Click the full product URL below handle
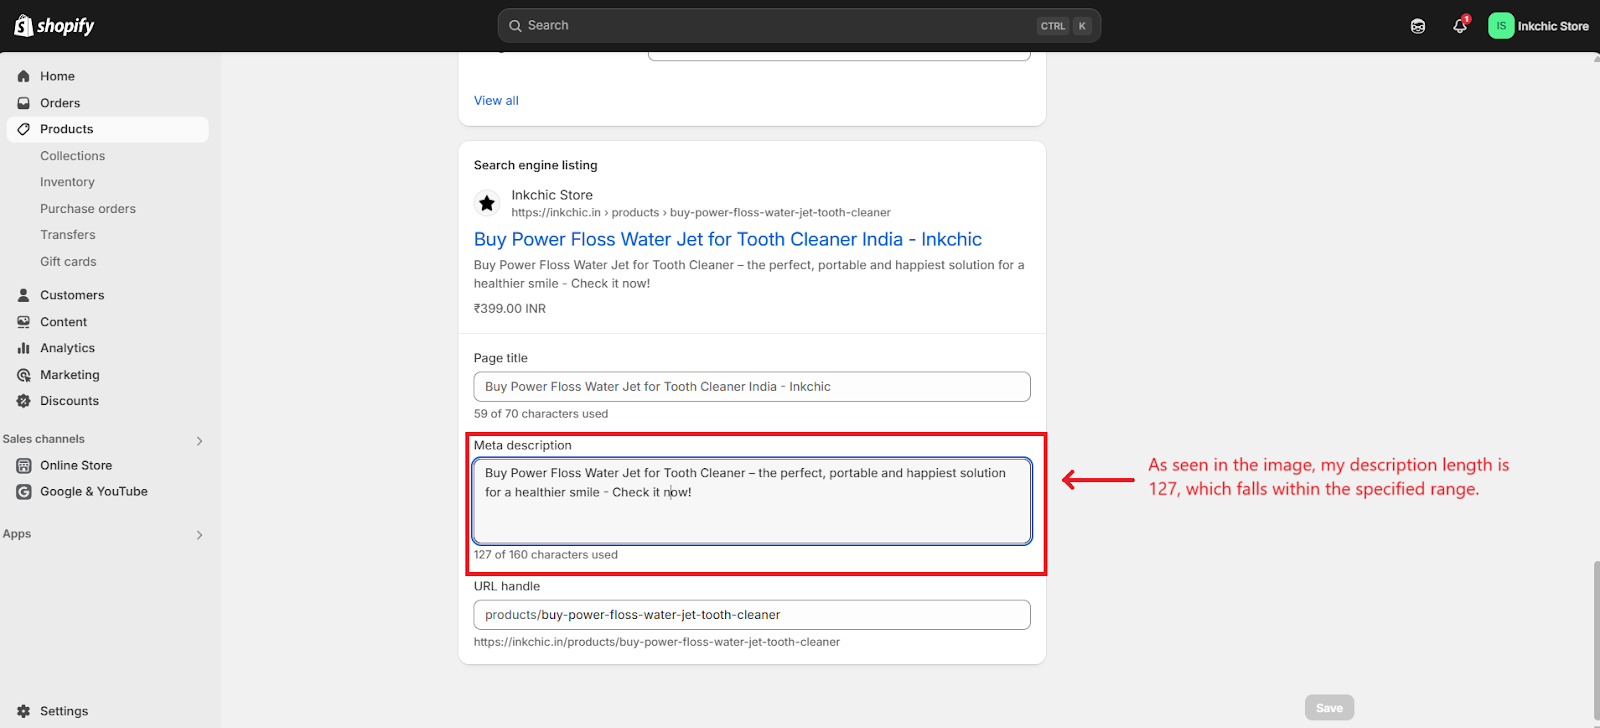 tap(656, 642)
